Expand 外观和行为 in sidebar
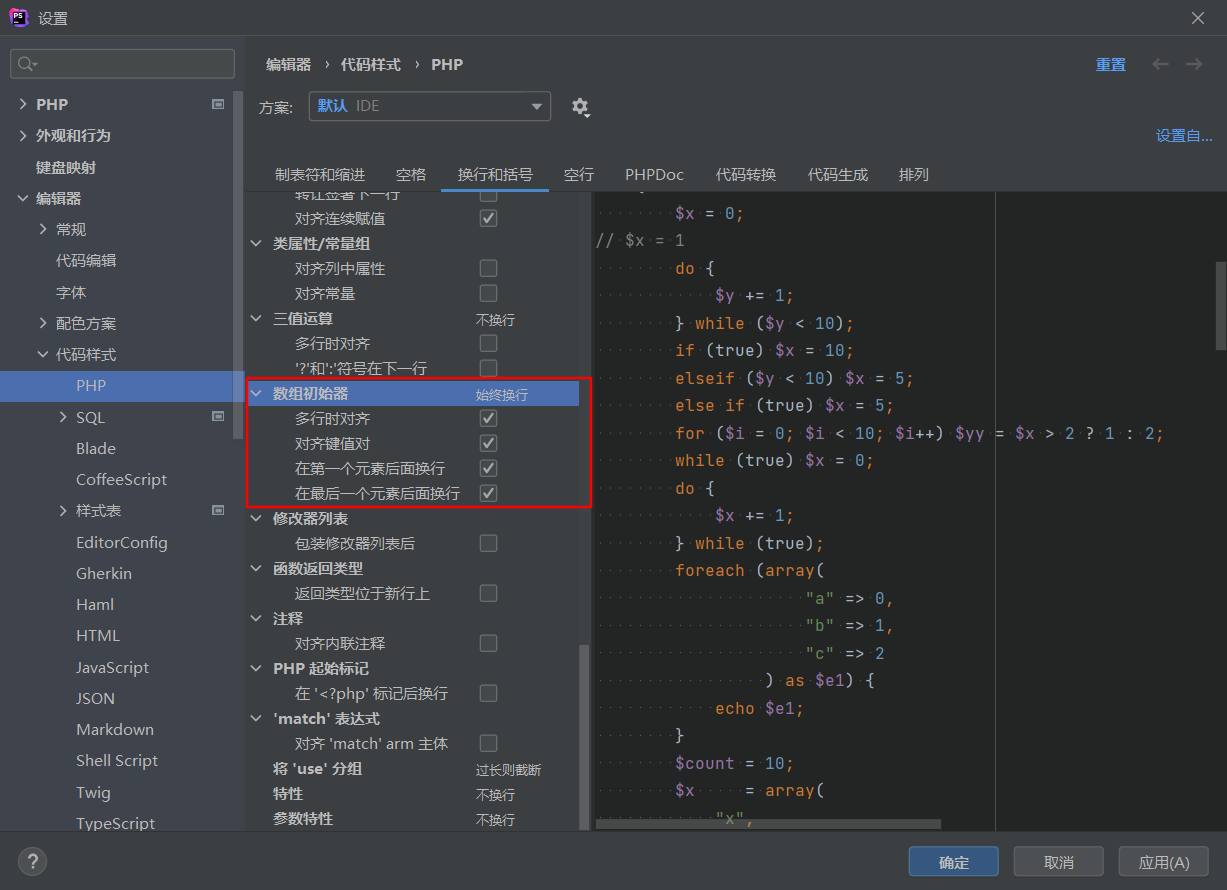1227x890 pixels. pos(23,136)
